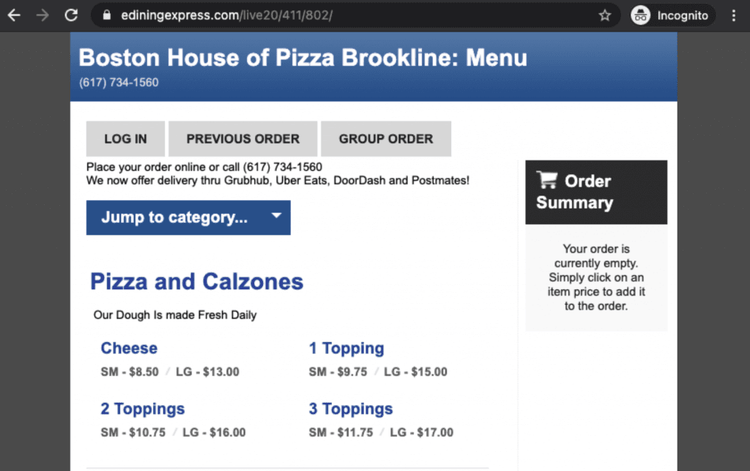
Task: Reload the page with refresh icon
Action: (x=71, y=16)
